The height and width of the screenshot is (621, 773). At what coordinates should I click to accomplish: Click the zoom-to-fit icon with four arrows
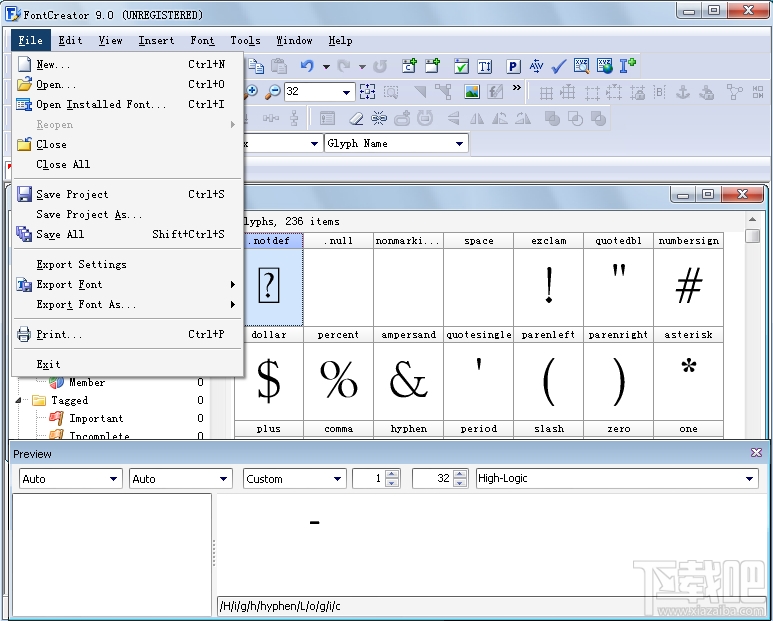coord(367,92)
